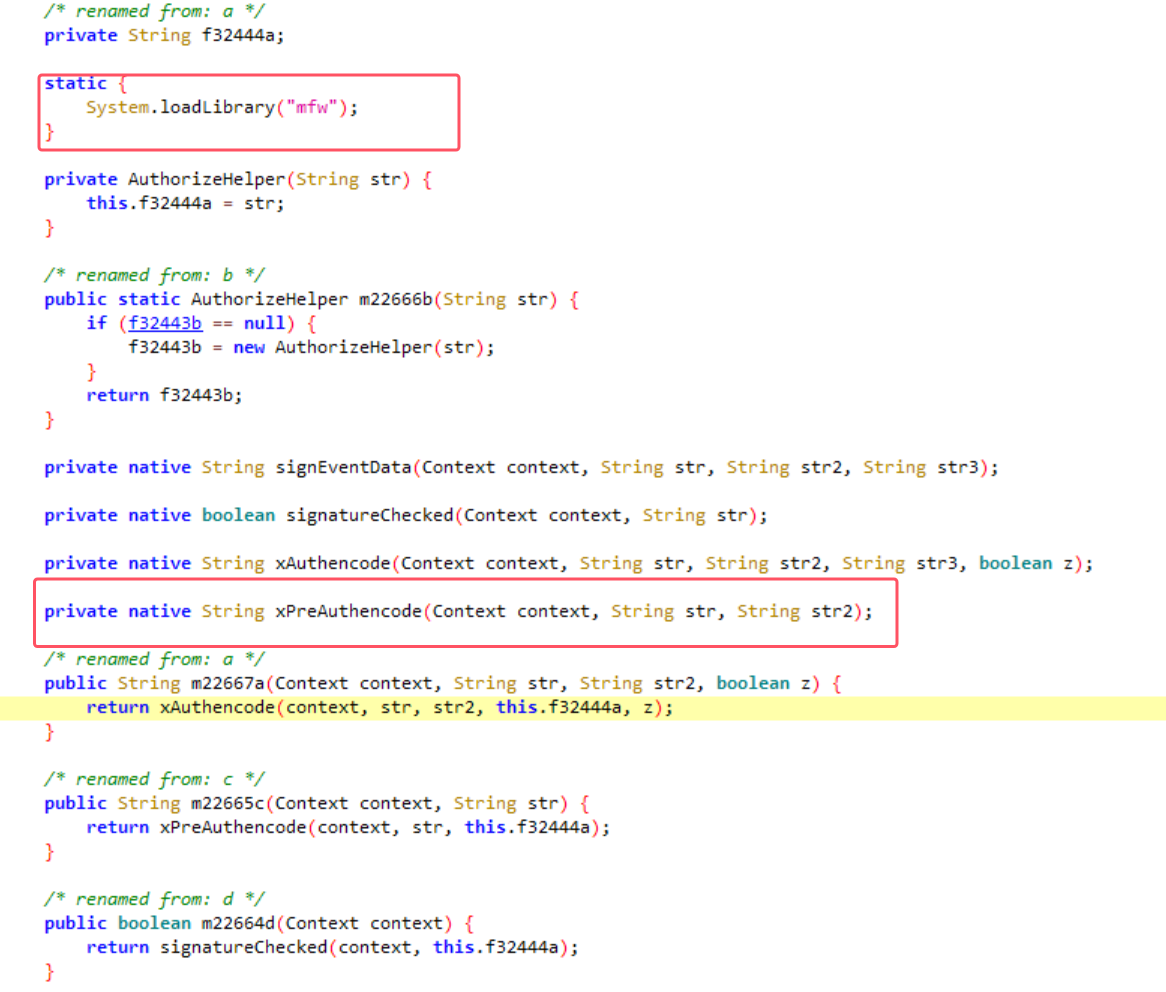Click the signEventData native method name

pyautogui.click(x=344, y=468)
